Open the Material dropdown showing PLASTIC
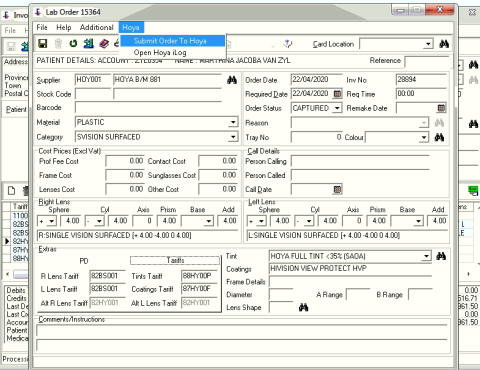This screenshot has height=370, width=480. [233, 122]
